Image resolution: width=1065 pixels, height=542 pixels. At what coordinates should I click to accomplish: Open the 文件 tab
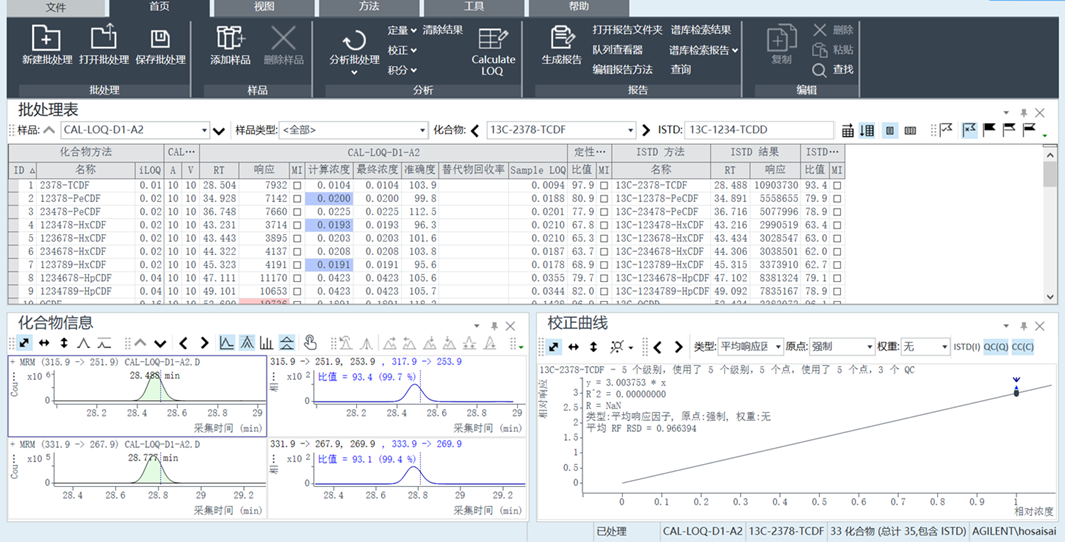(56, 7)
